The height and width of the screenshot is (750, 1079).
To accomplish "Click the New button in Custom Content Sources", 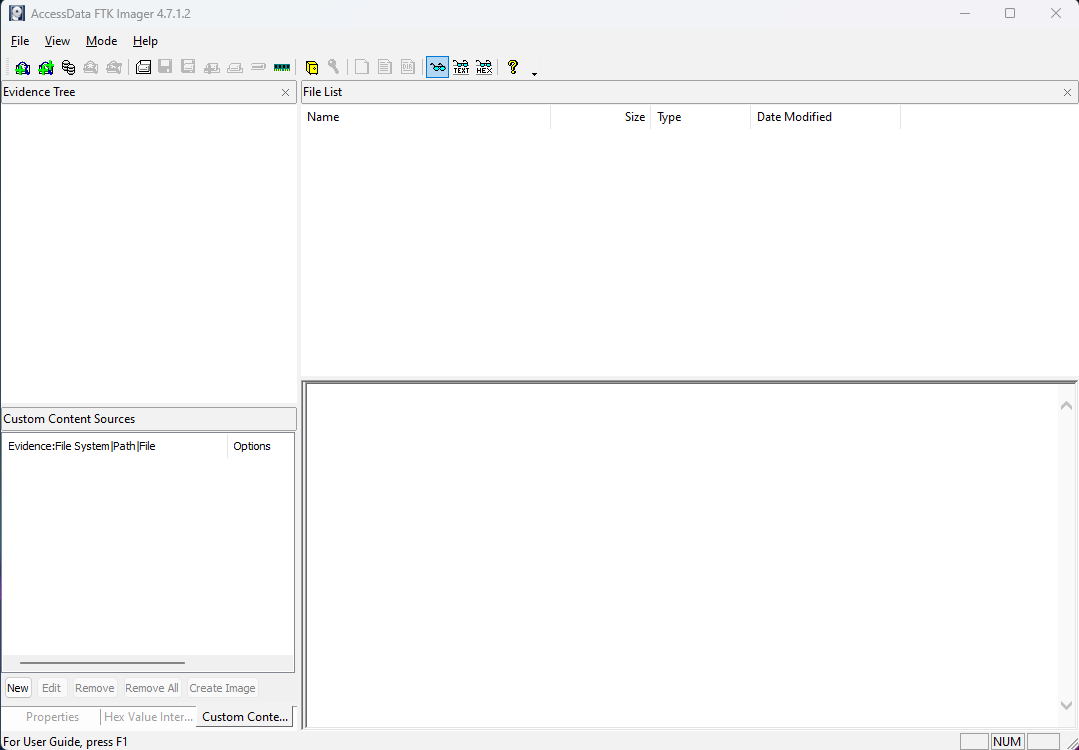I will coord(18,688).
